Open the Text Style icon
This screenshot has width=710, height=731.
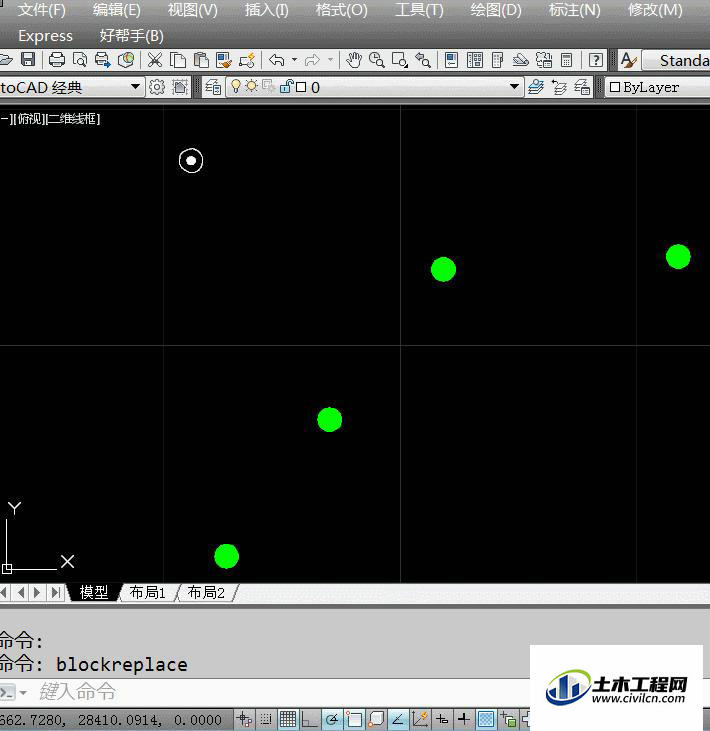628,60
